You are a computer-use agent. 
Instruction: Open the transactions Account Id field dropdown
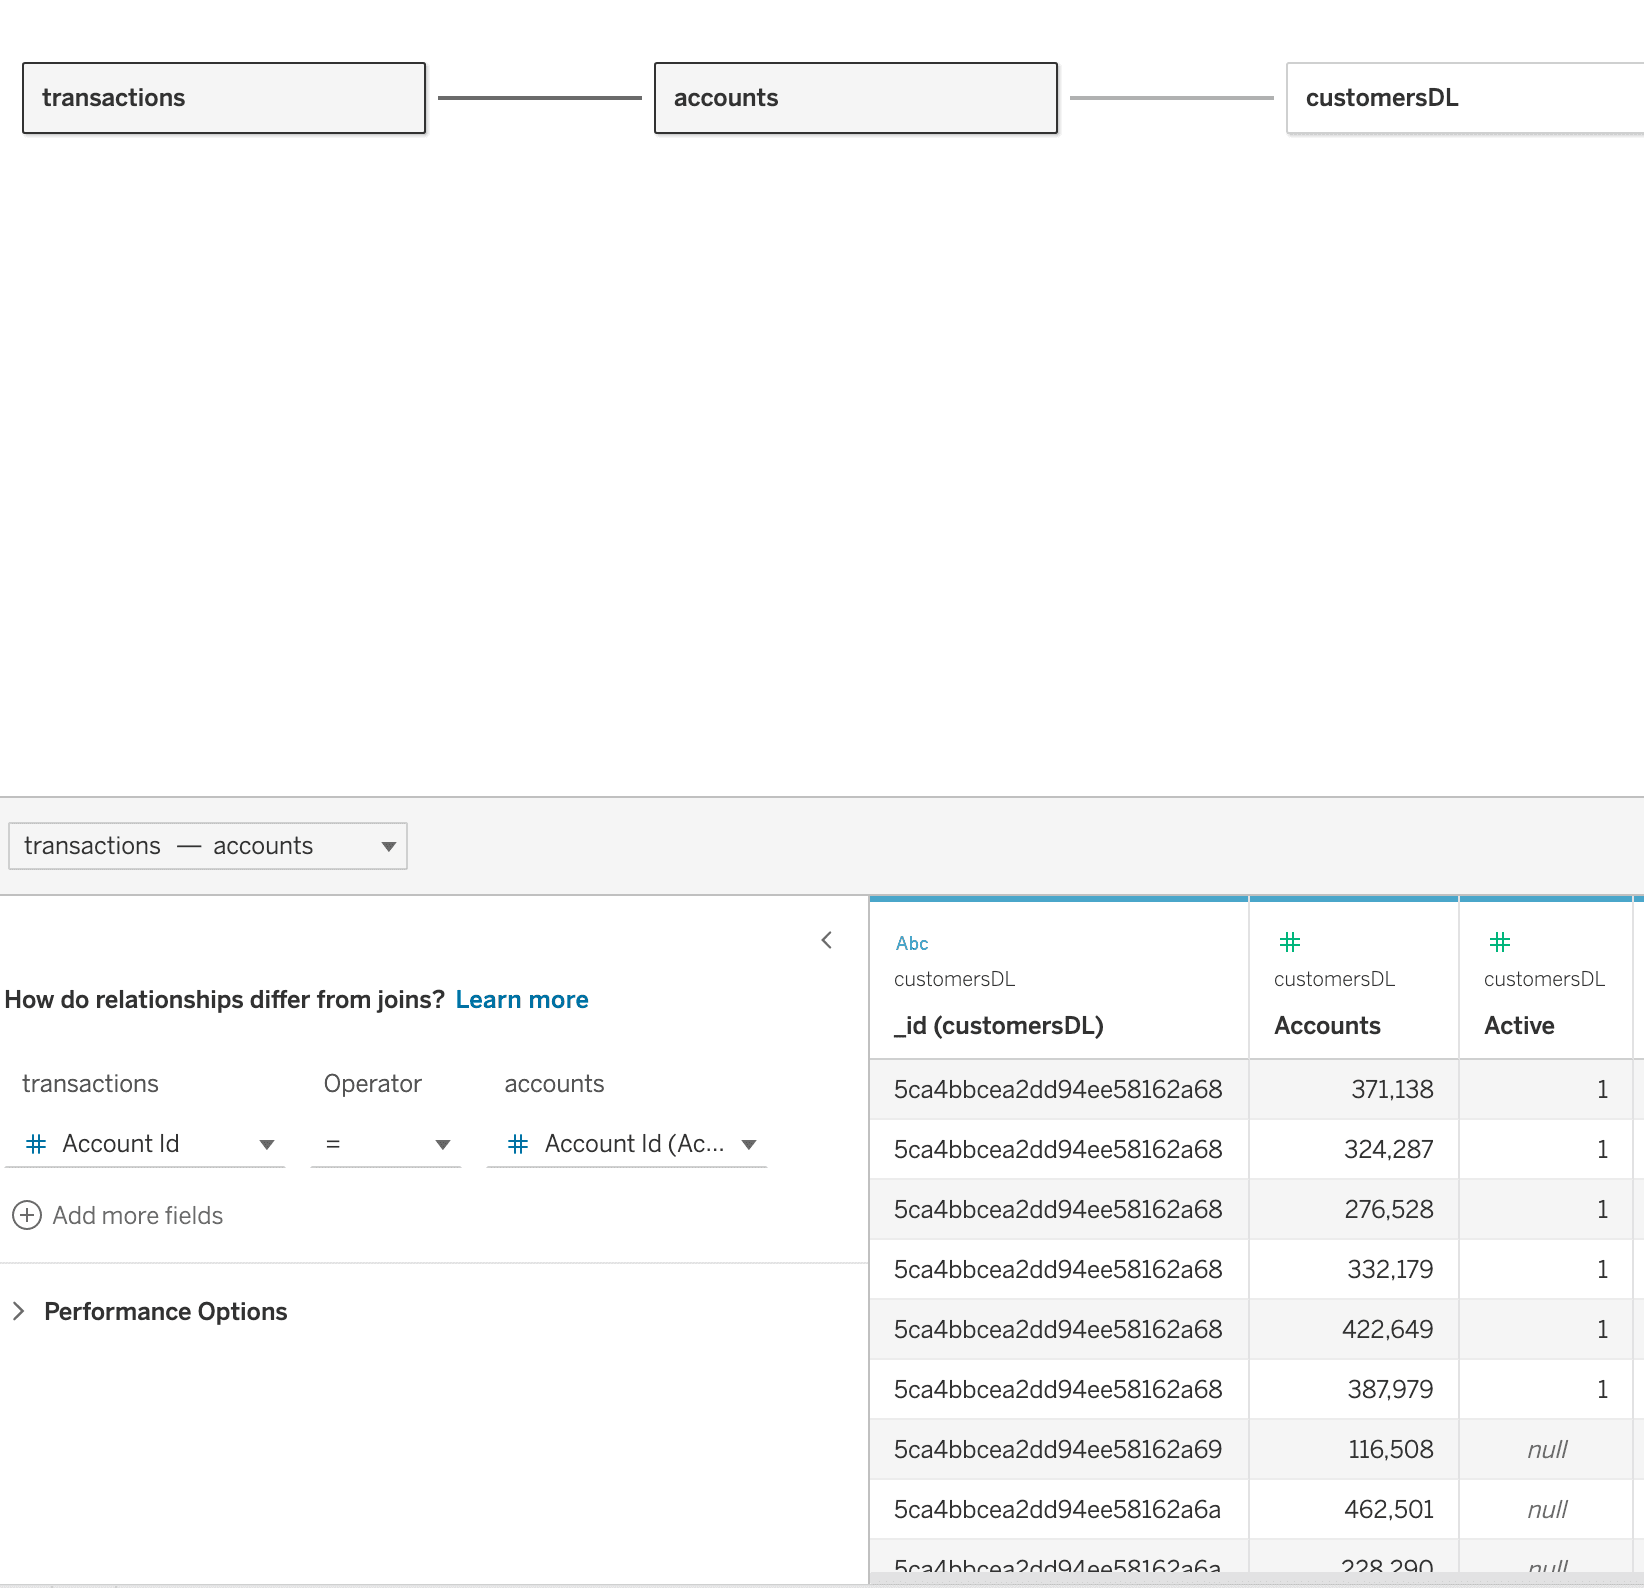coord(266,1145)
